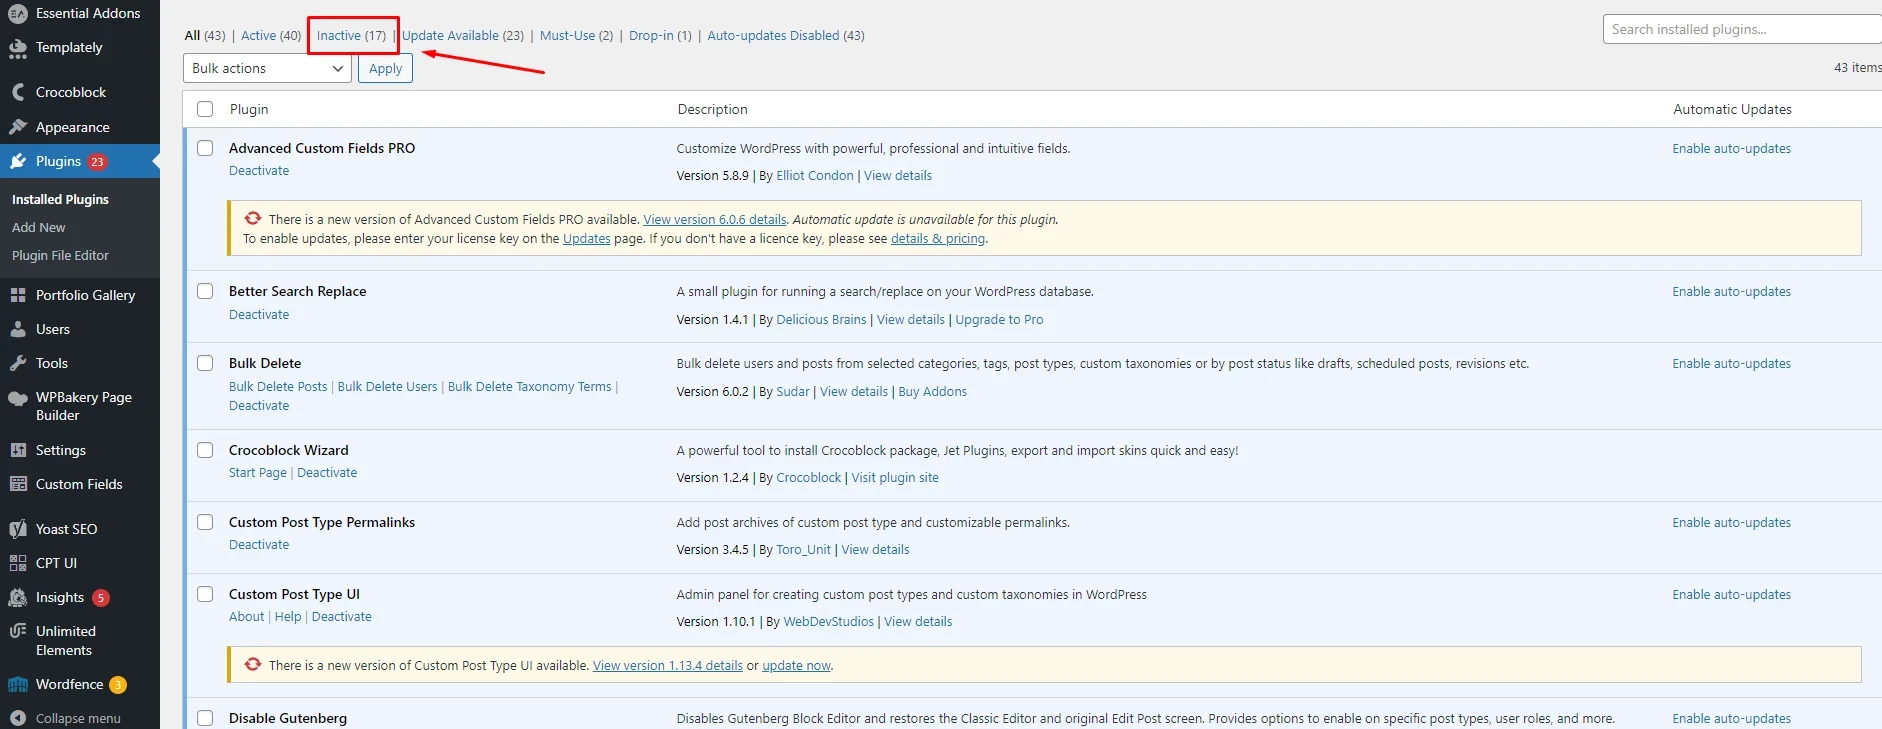The width and height of the screenshot is (1882, 729).
Task: Click the Portfolio Gallery grid icon
Action: pos(18,295)
